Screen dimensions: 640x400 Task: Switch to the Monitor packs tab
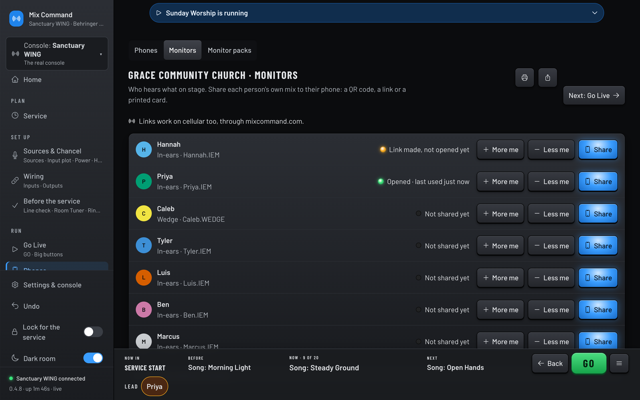pos(229,50)
